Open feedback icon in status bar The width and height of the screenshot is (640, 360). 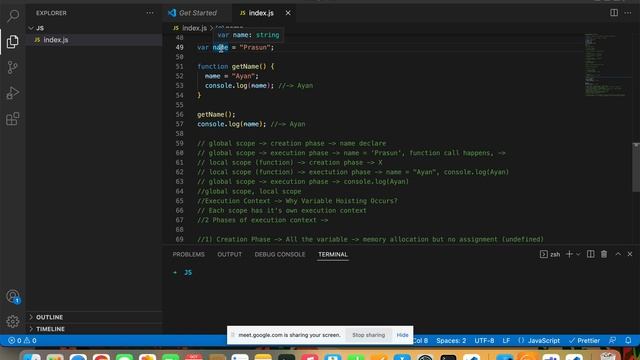click(x=612, y=340)
